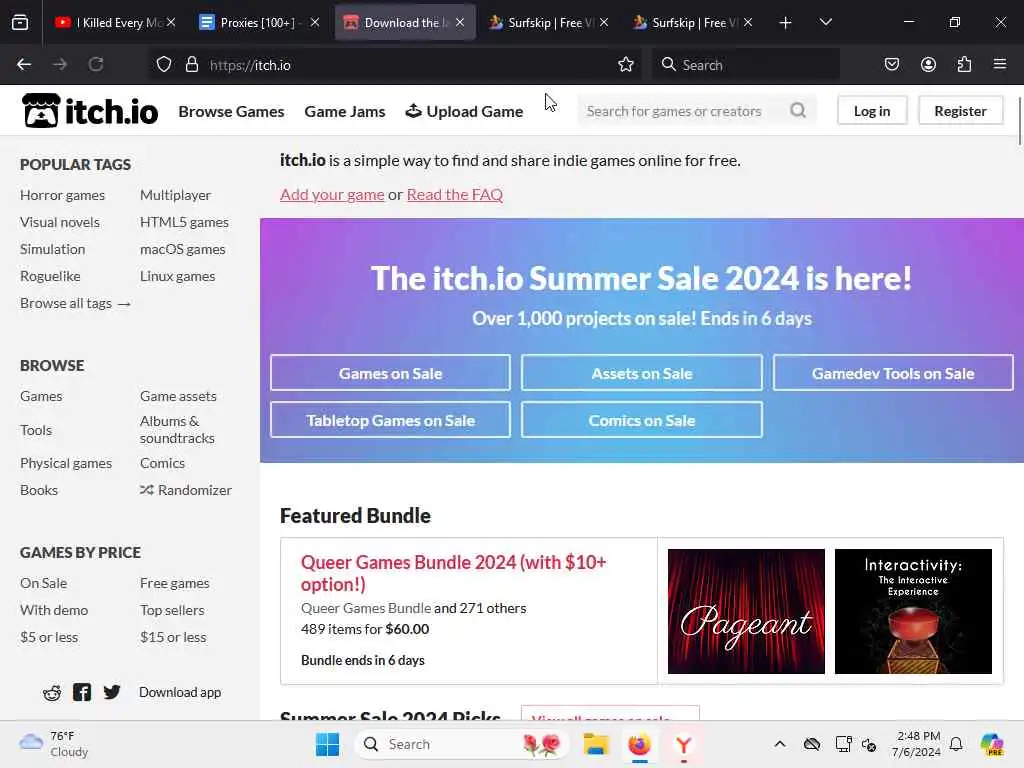Click the Register button
The height and width of the screenshot is (768, 1024).
point(960,111)
